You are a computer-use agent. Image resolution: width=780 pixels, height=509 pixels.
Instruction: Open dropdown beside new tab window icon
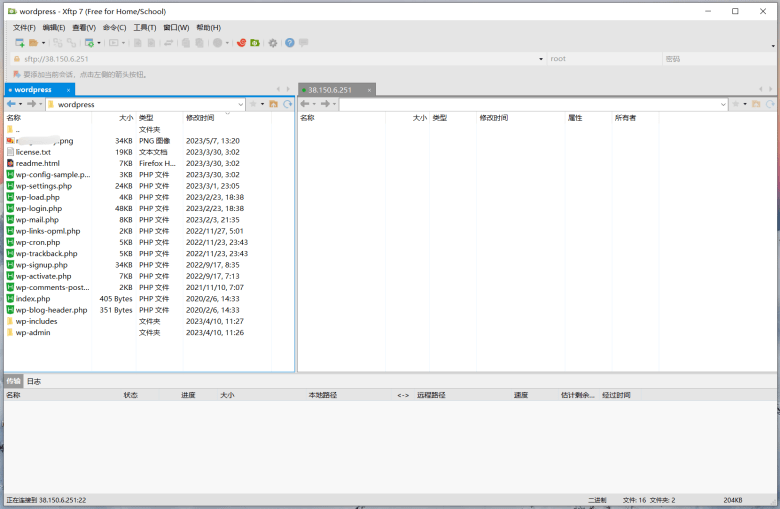point(99,43)
